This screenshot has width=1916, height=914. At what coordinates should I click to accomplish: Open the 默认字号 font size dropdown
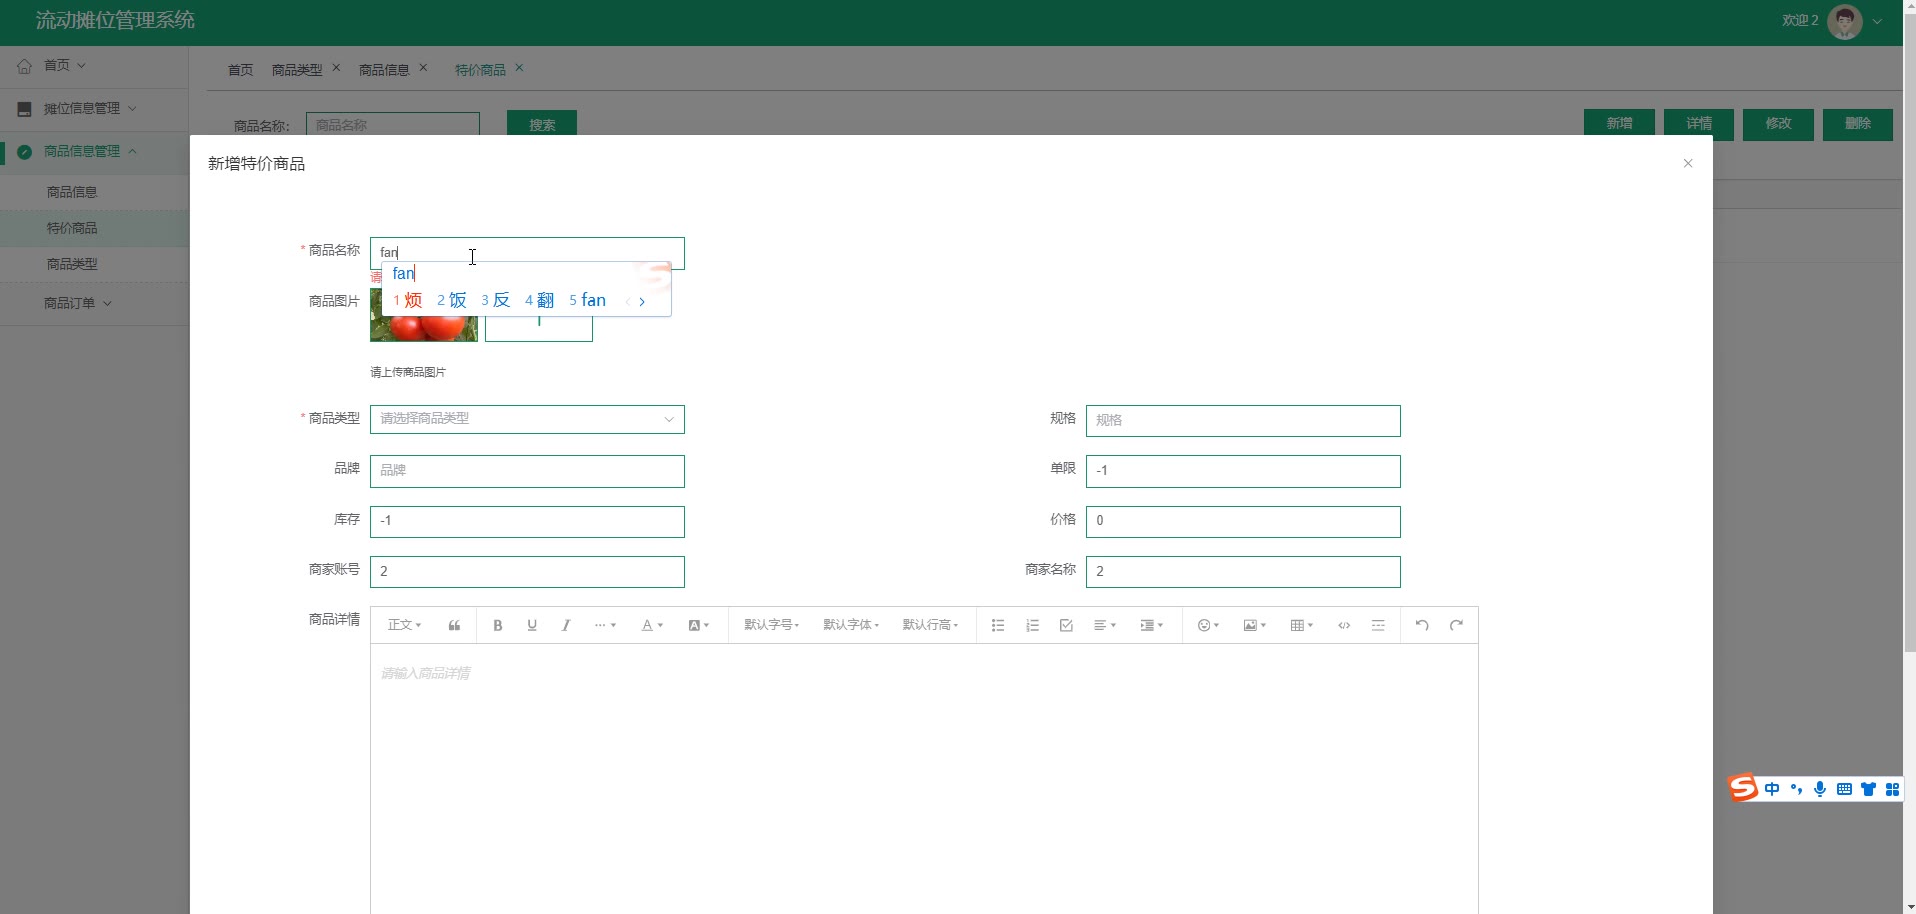pyautogui.click(x=771, y=625)
